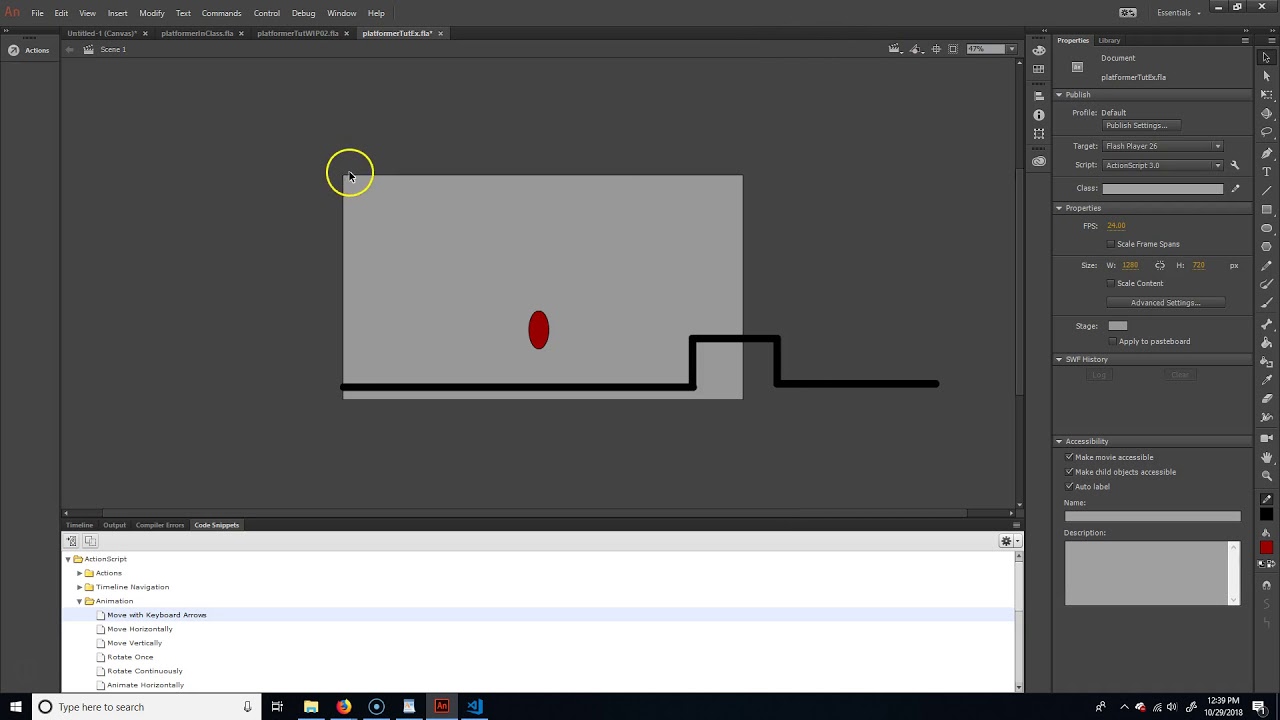This screenshot has height=720, width=1280.
Task: Select the Eraser tool
Action: tap(1266, 399)
